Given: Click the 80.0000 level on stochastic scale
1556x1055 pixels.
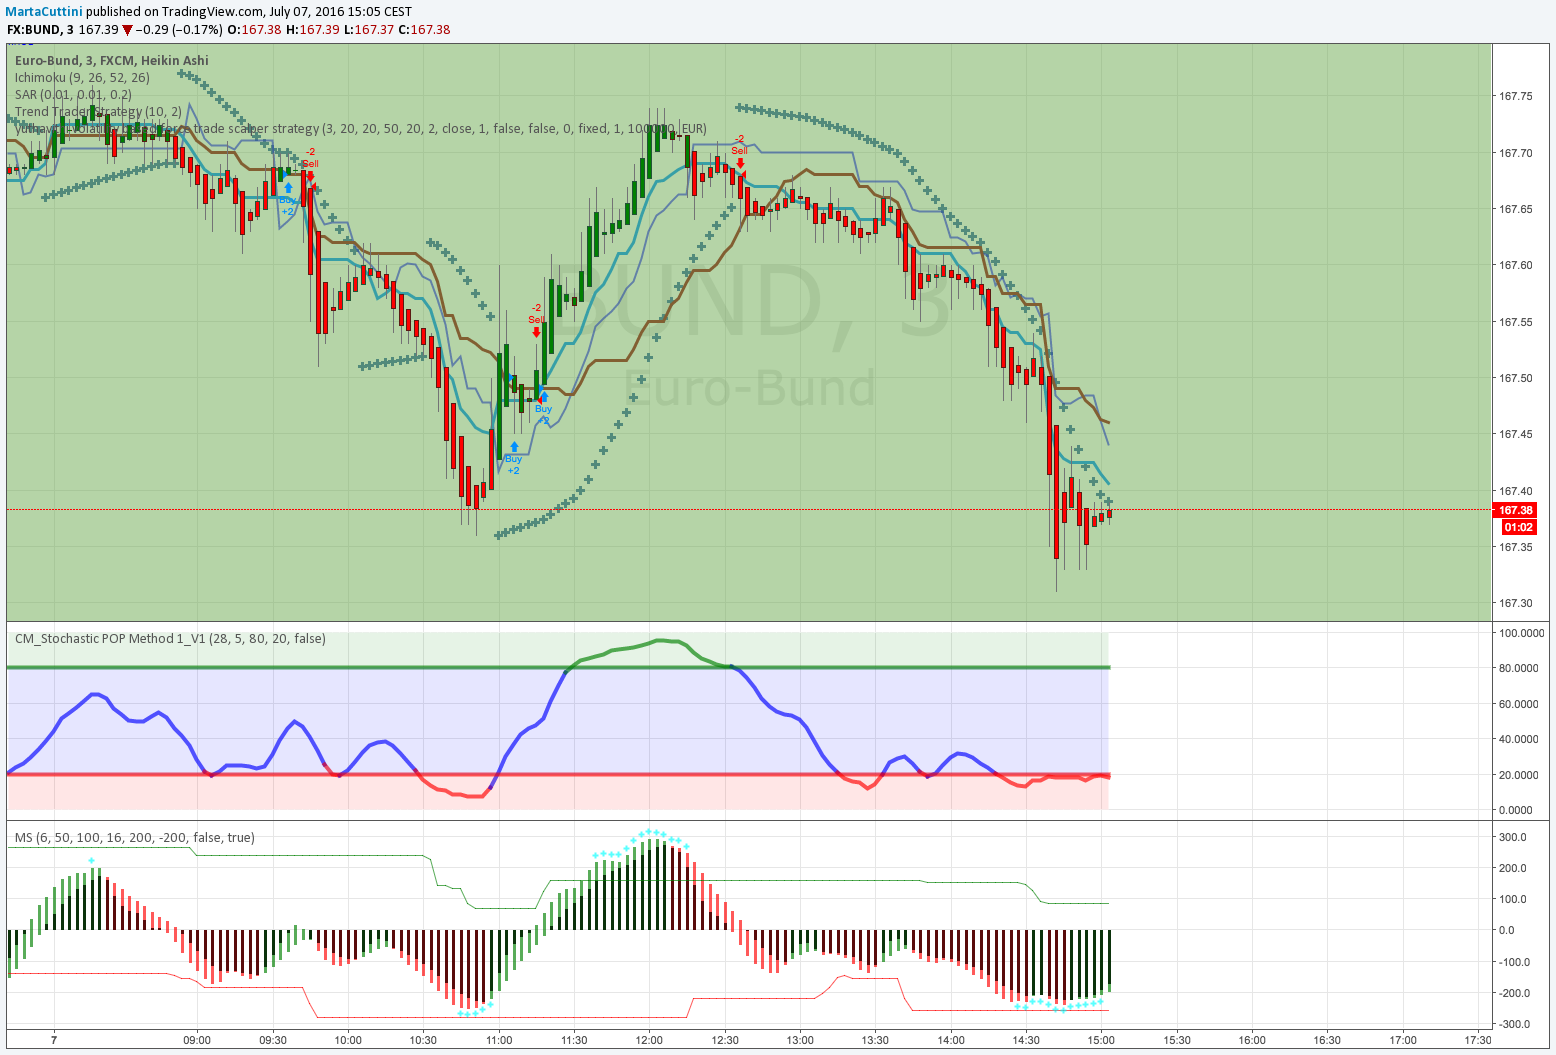Looking at the screenshot, I should point(1518,668).
